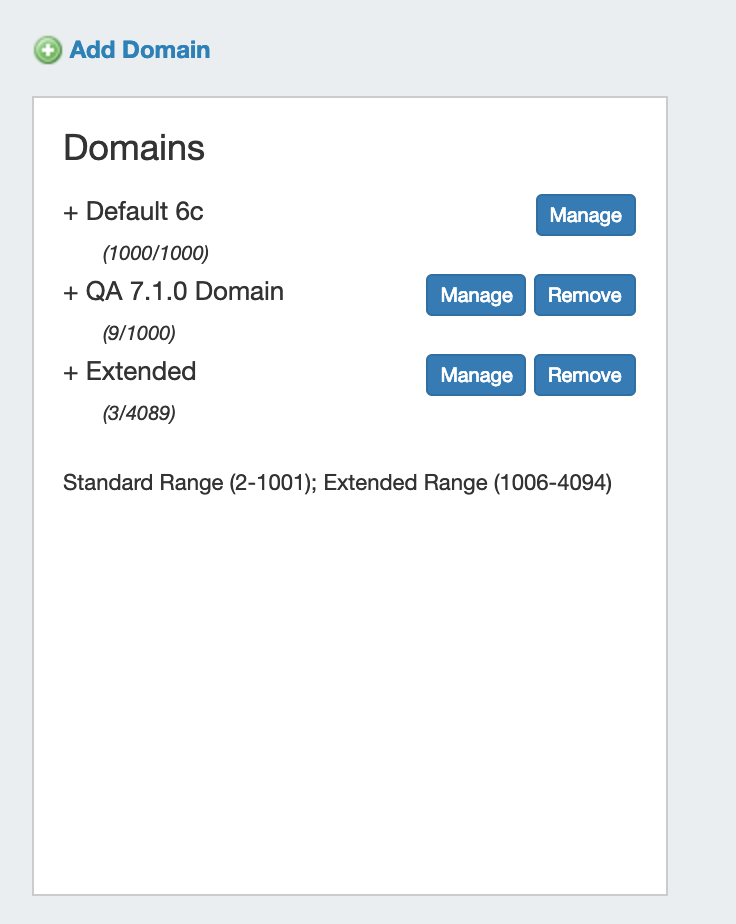This screenshot has height=924, width=736.
Task: Click the Extended Range (1006-4094) text
Action: [468, 483]
